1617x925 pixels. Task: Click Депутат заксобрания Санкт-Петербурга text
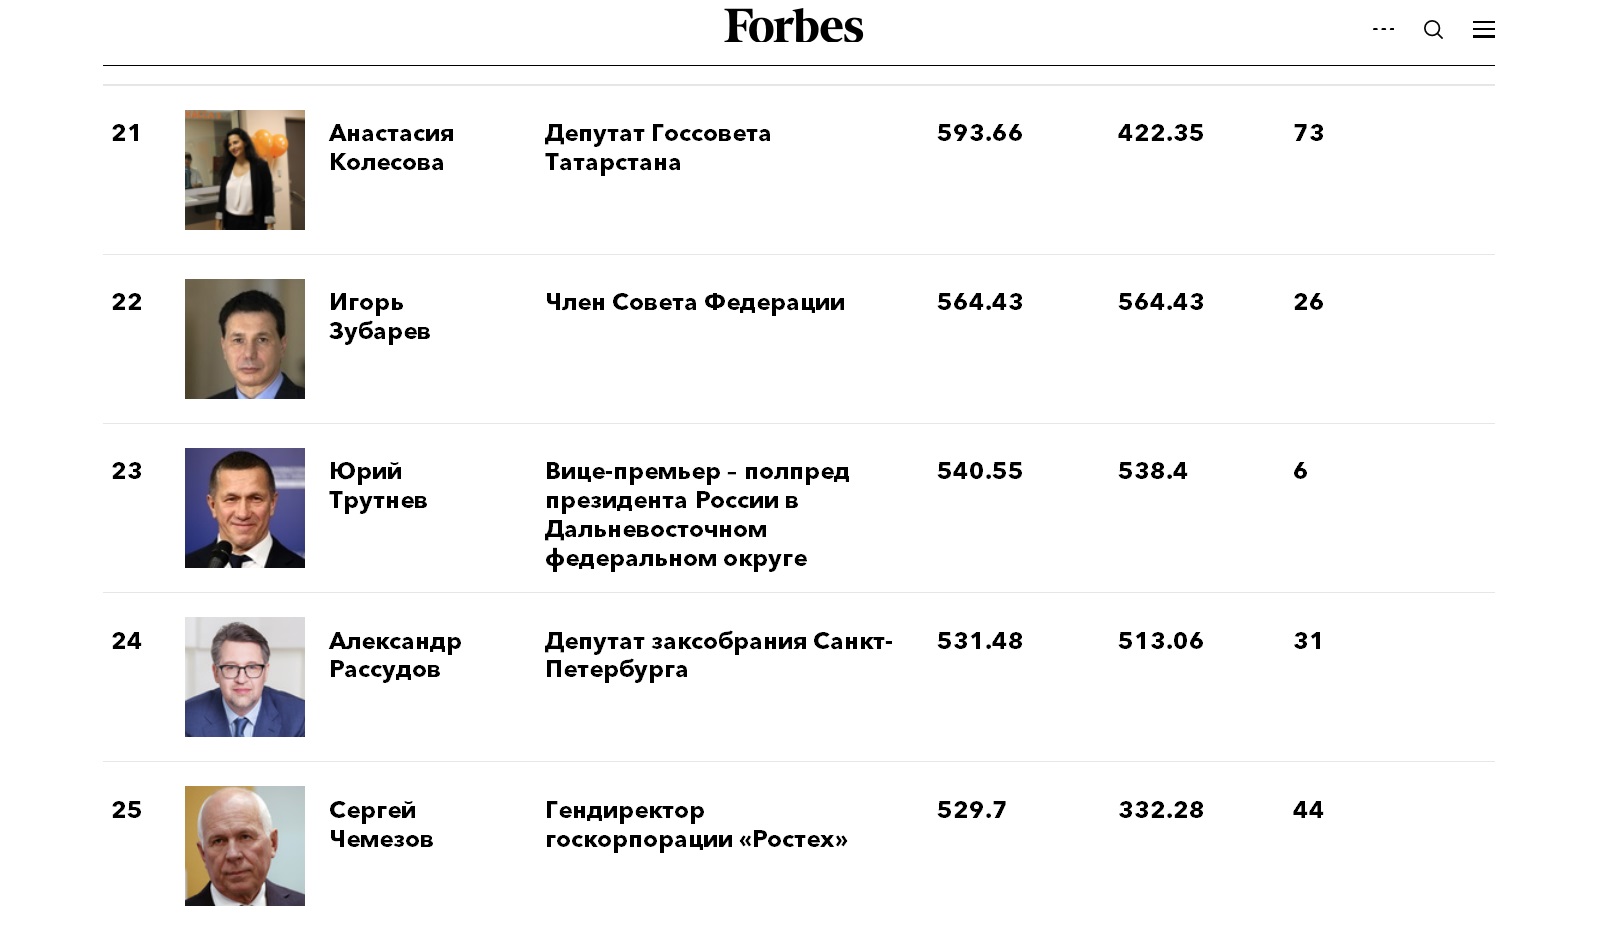coord(719,654)
